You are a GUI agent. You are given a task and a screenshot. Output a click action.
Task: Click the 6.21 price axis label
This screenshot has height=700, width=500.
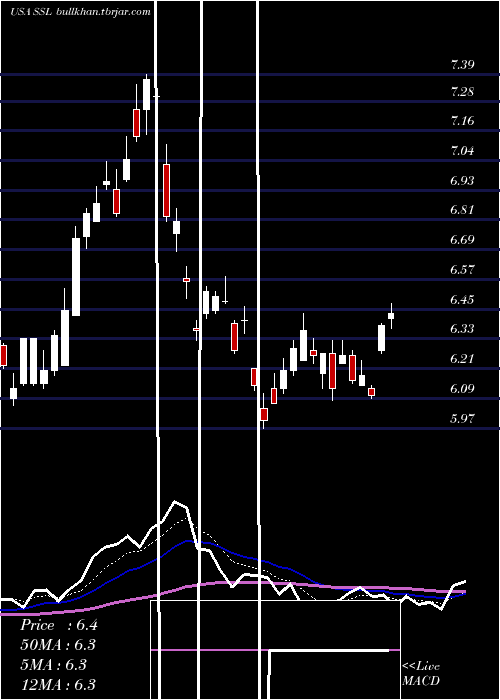462,359
